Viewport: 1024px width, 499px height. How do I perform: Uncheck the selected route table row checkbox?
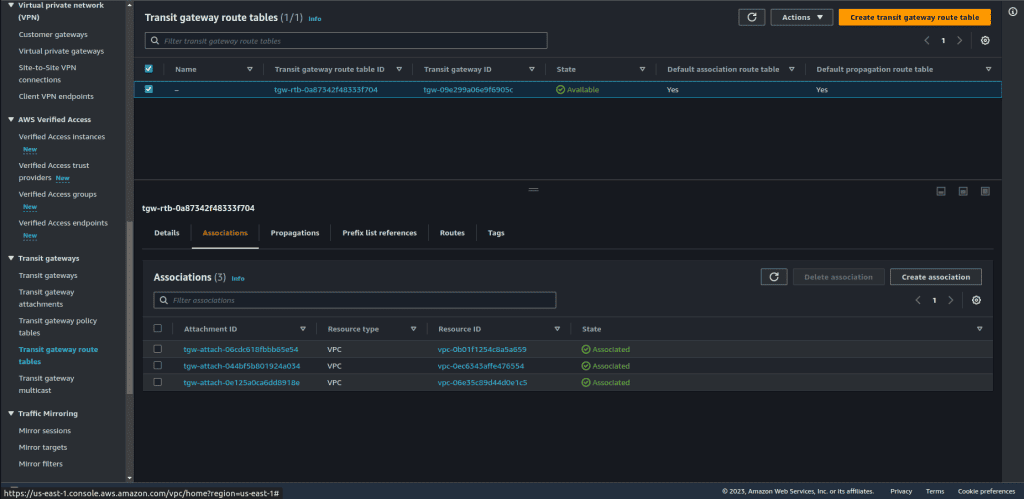pos(150,89)
